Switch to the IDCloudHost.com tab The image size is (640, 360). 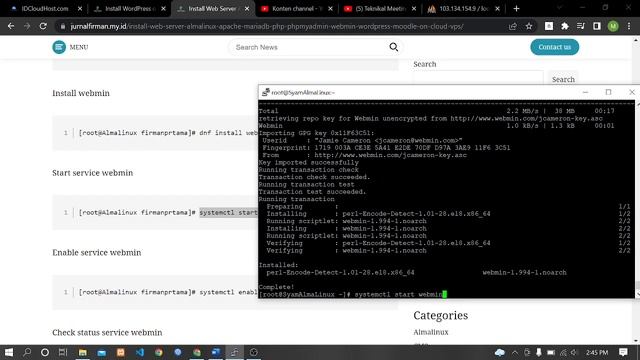coord(45,9)
